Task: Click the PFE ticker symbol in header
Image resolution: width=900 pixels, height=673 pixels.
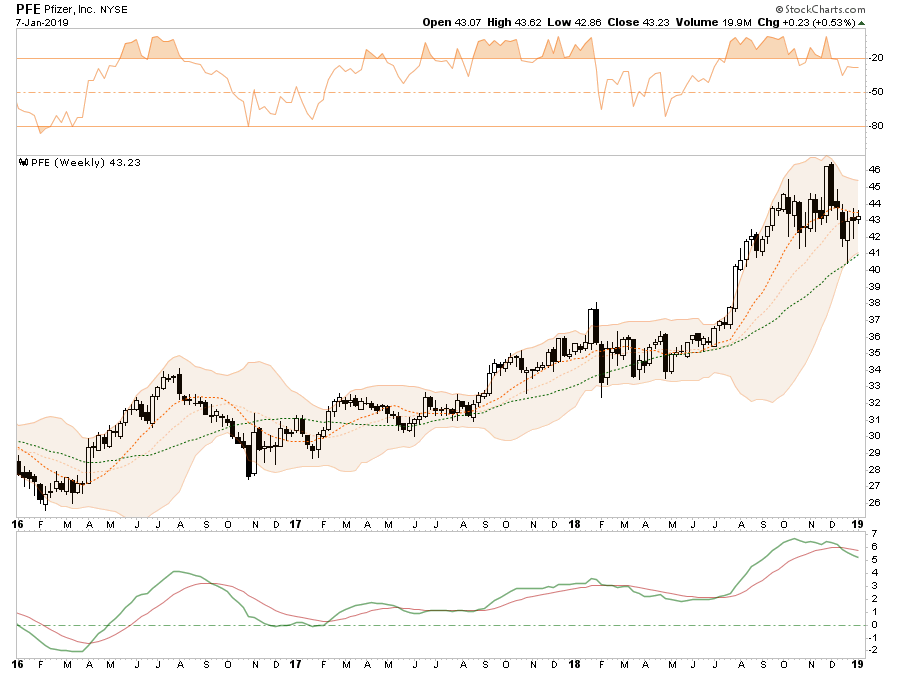Action: [28, 8]
